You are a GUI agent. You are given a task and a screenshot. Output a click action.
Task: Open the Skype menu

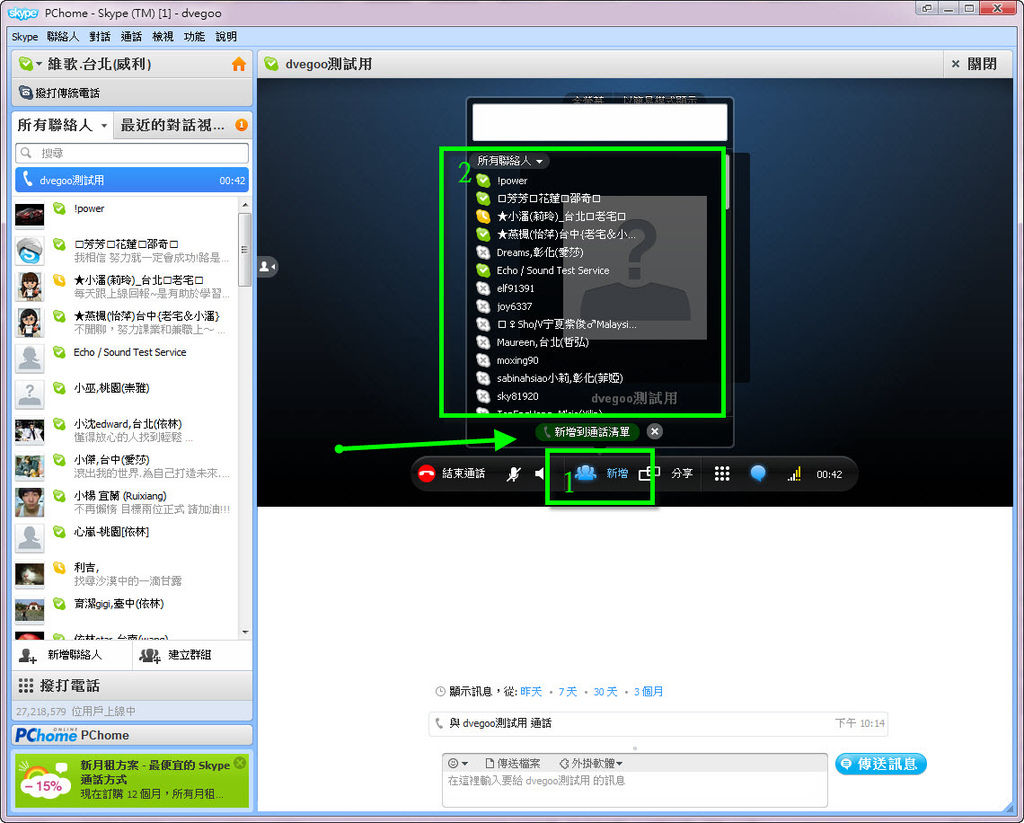point(24,37)
